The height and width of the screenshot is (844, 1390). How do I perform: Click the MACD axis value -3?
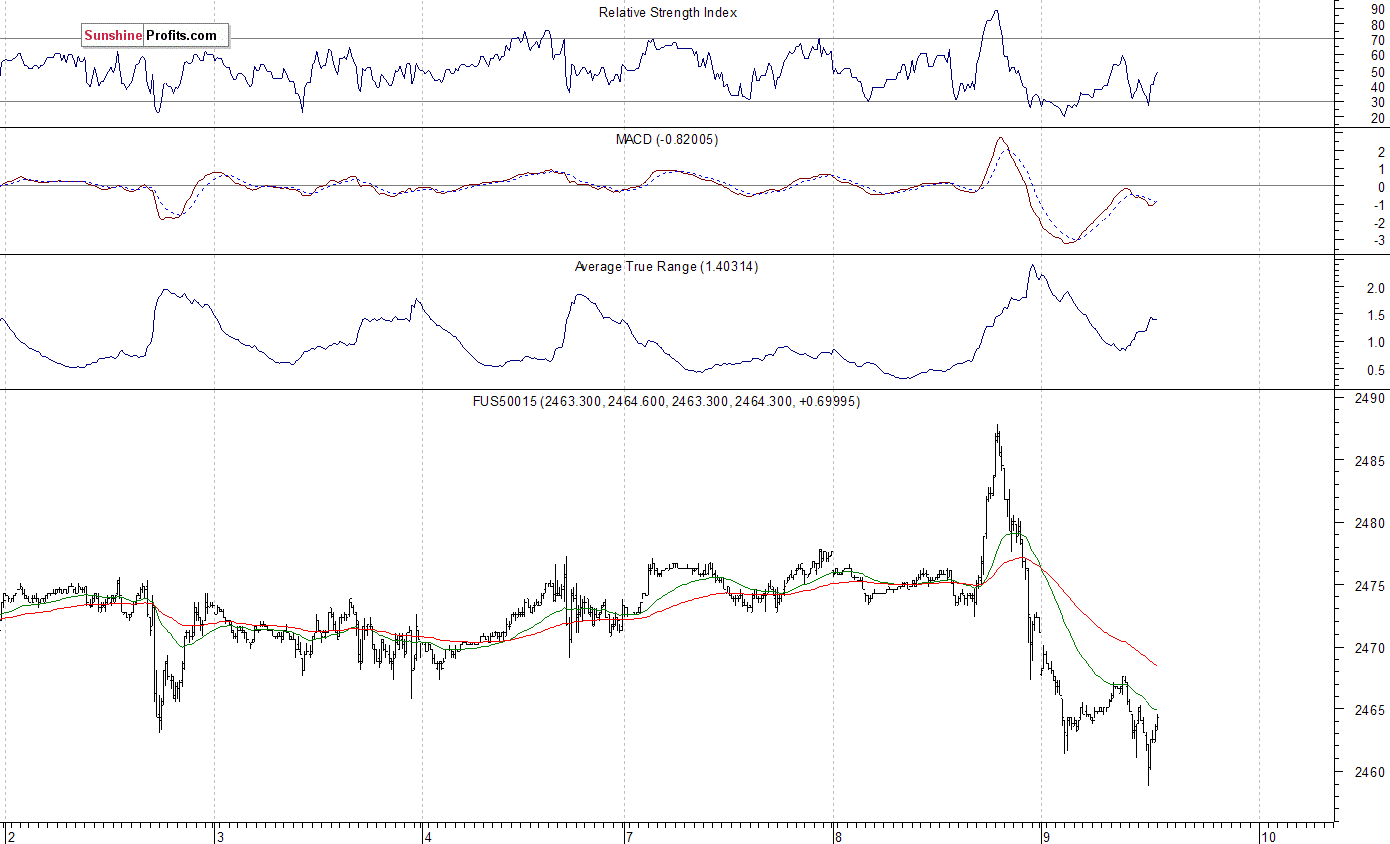(1379, 241)
